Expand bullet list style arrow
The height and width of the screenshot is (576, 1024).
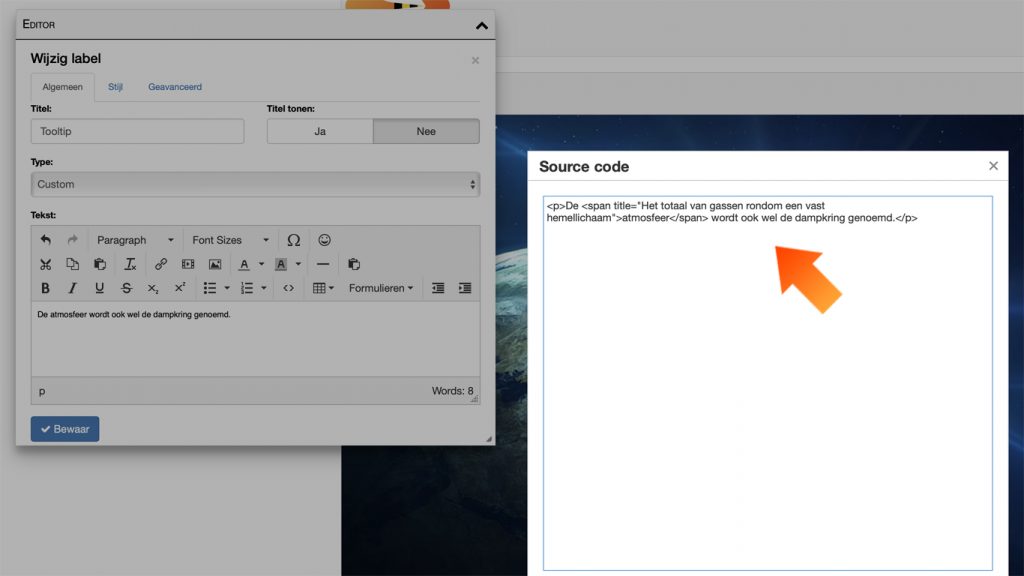[x=227, y=288]
